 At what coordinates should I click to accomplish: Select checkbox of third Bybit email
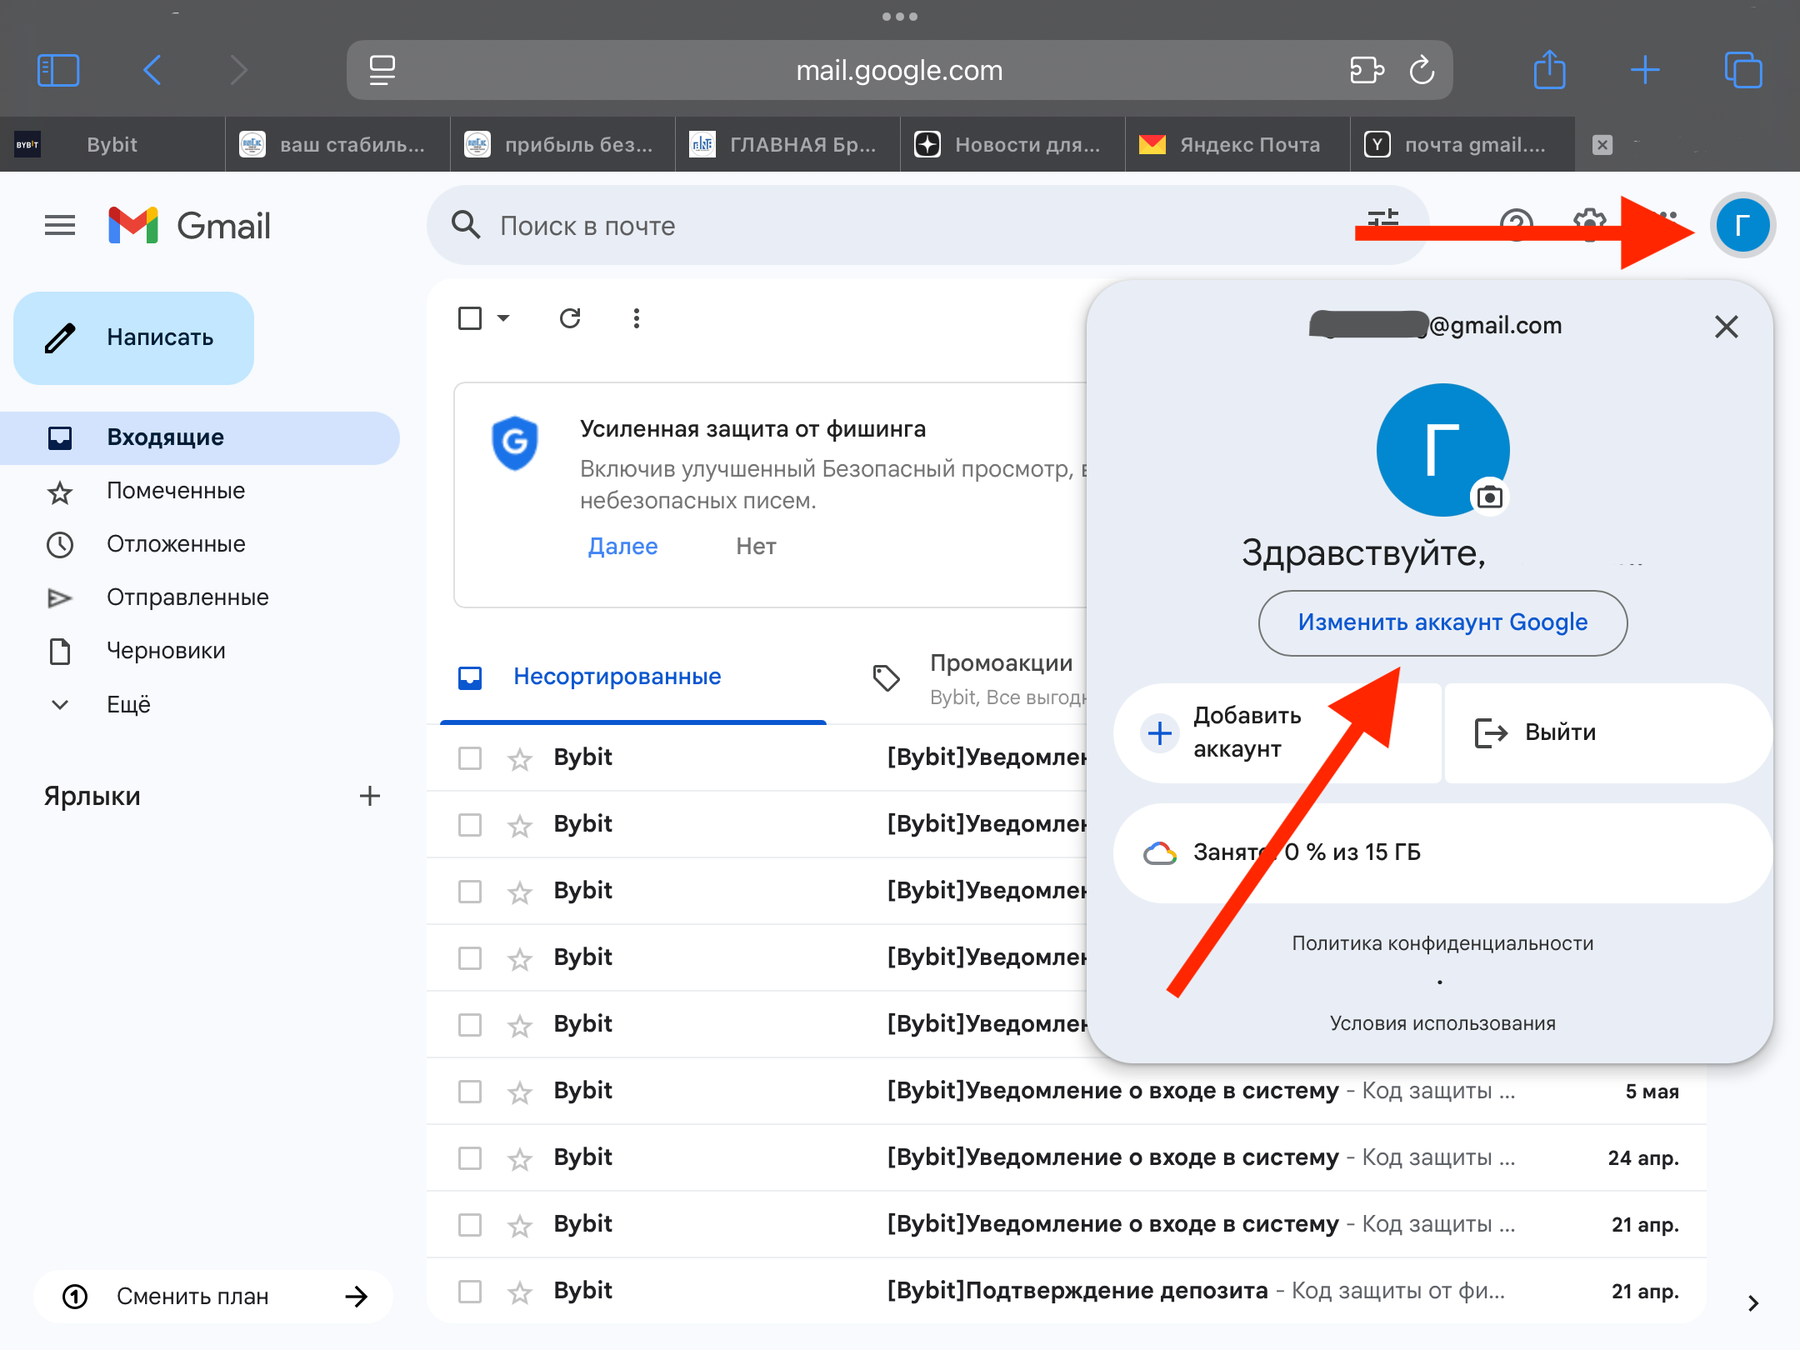(x=470, y=891)
